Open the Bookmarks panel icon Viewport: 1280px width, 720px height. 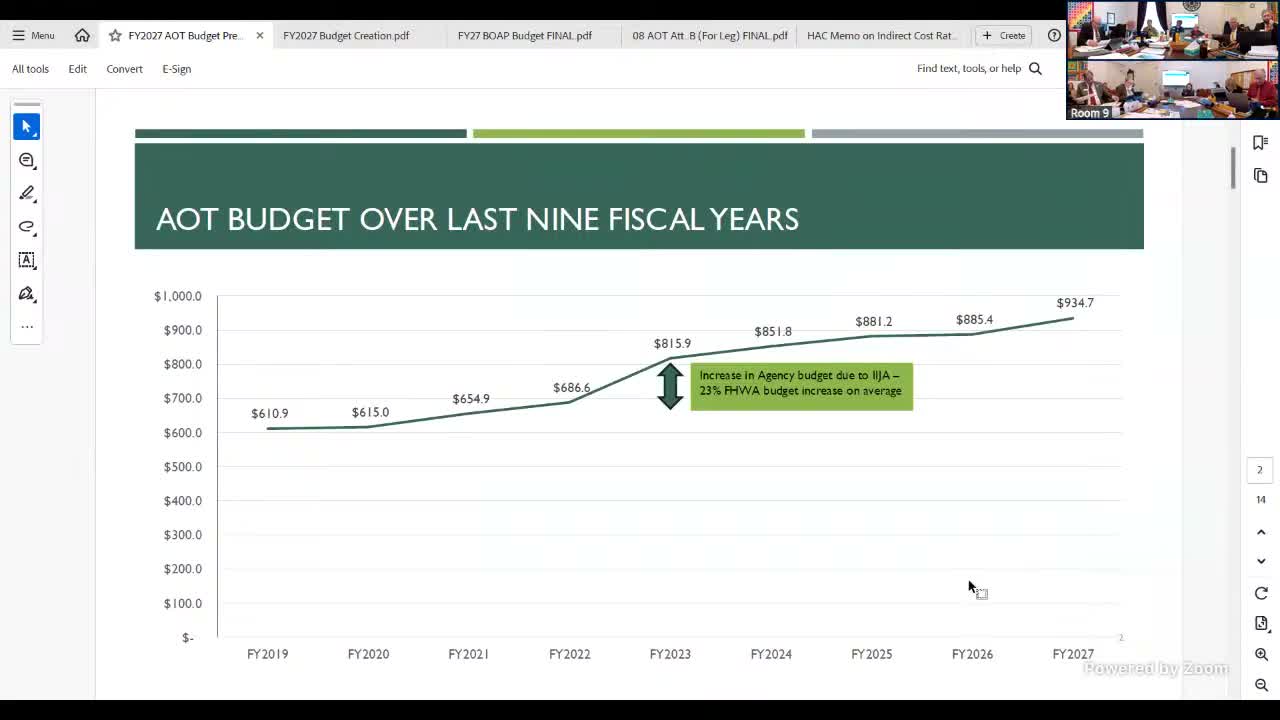click(1260, 143)
